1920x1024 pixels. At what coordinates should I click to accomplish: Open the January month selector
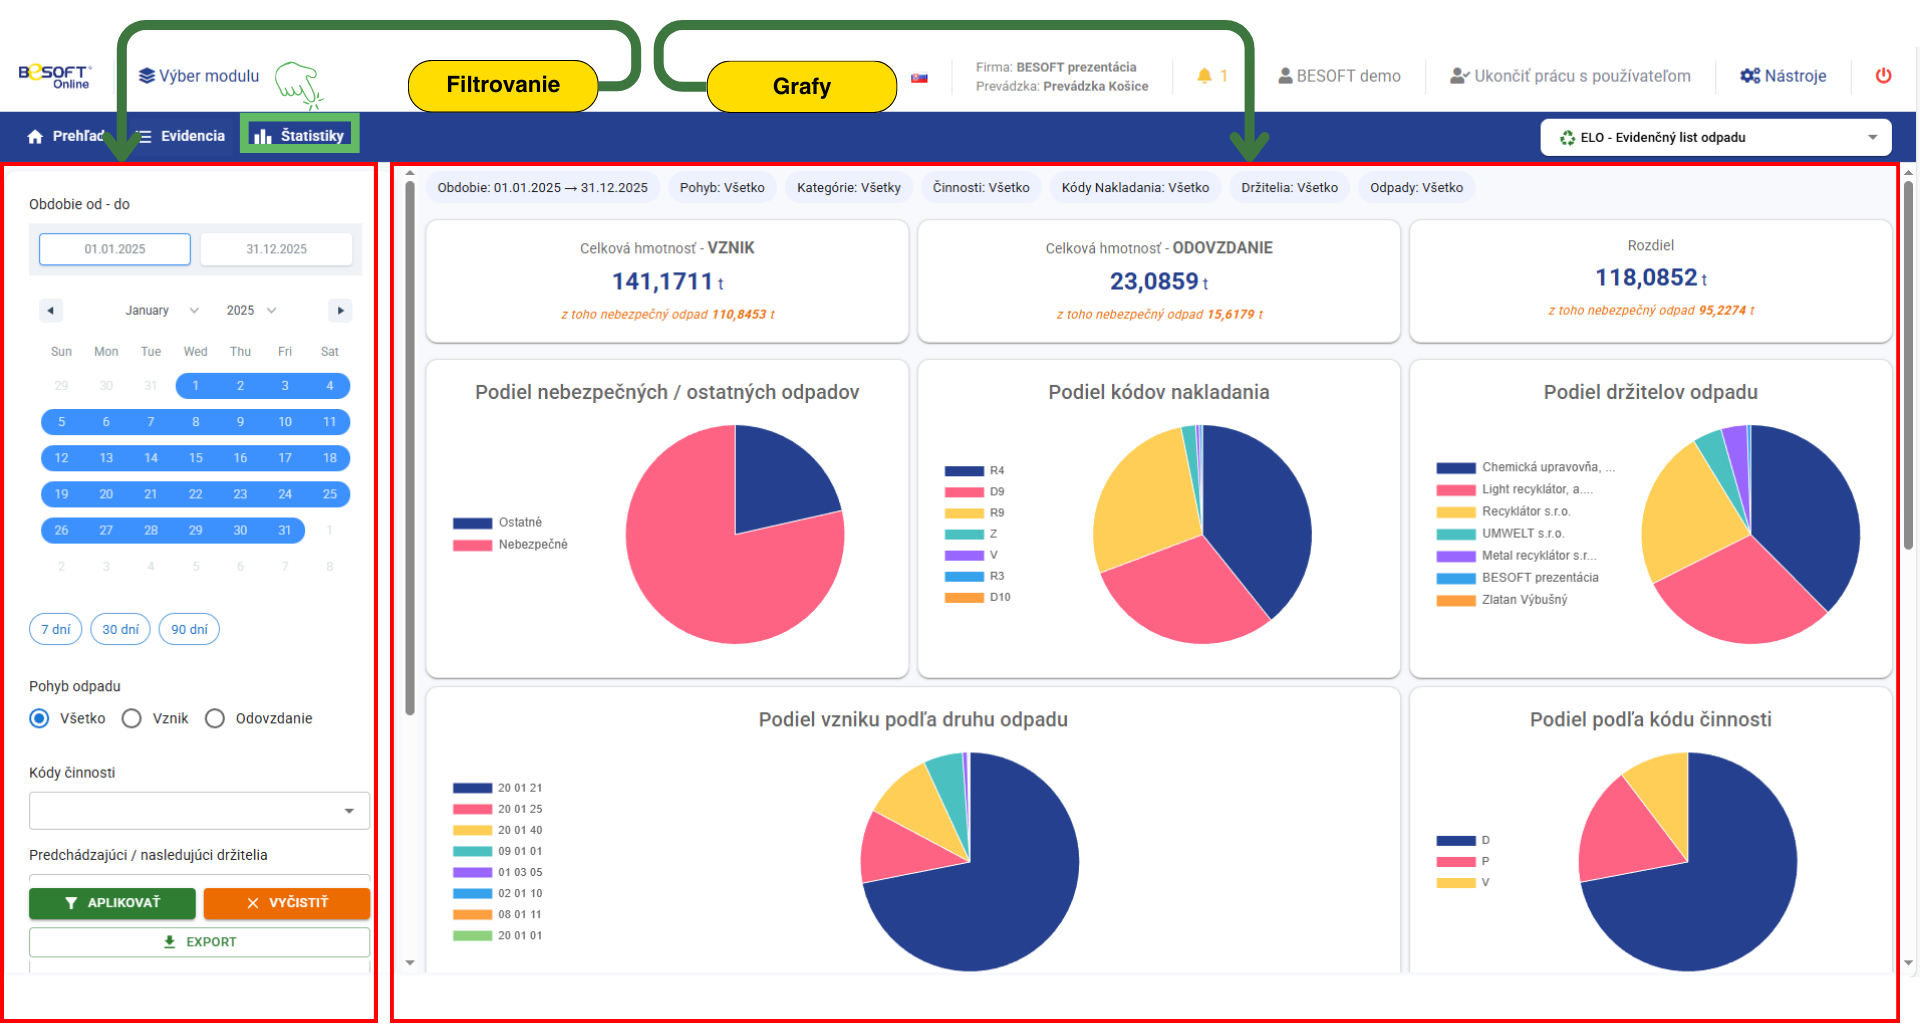(161, 311)
